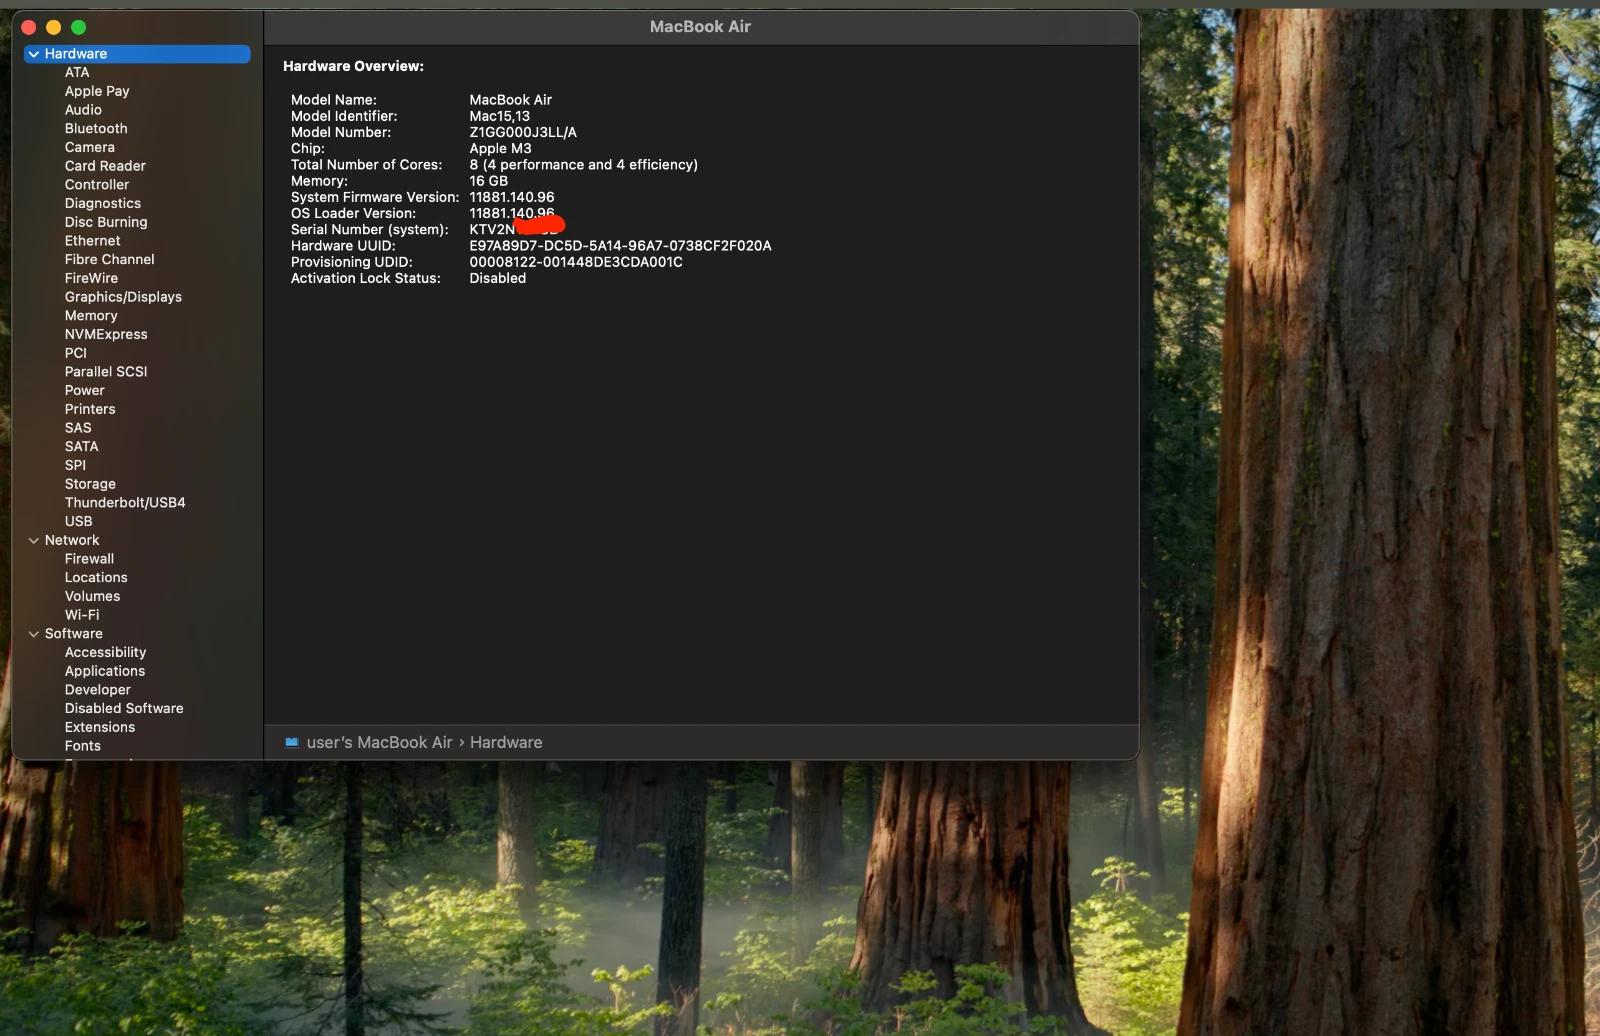This screenshot has height=1036, width=1600.
Task: Select Thunderbolt/USB4 in the sidebar
Action: coord(125,503)
